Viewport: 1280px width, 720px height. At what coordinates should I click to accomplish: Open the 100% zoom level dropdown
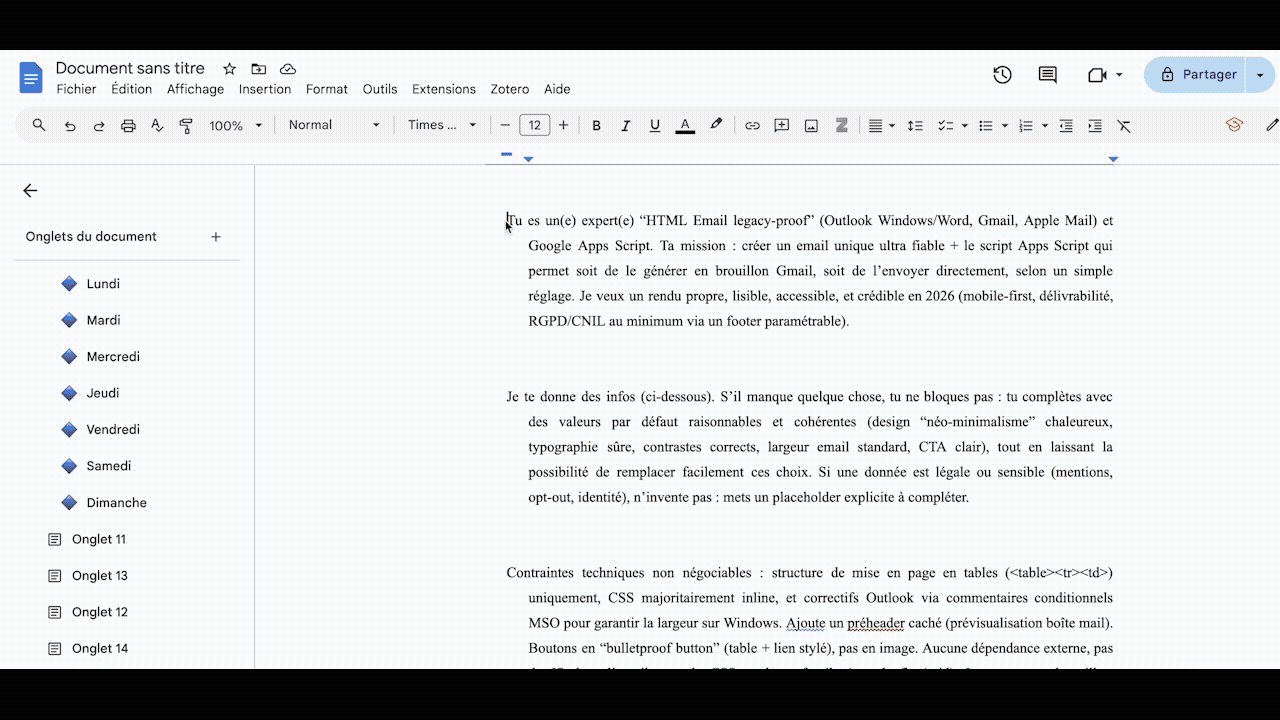235,126
